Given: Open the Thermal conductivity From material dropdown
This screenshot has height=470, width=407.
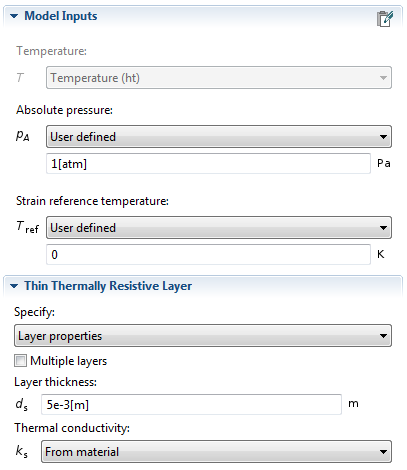Looking at the screenshot, I should 216,452.
